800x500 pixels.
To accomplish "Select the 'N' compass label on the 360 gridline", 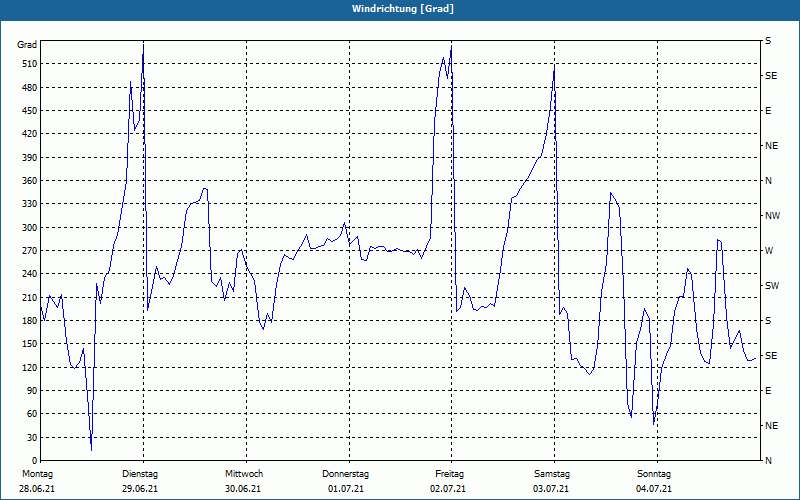I will tap(769, 181).
